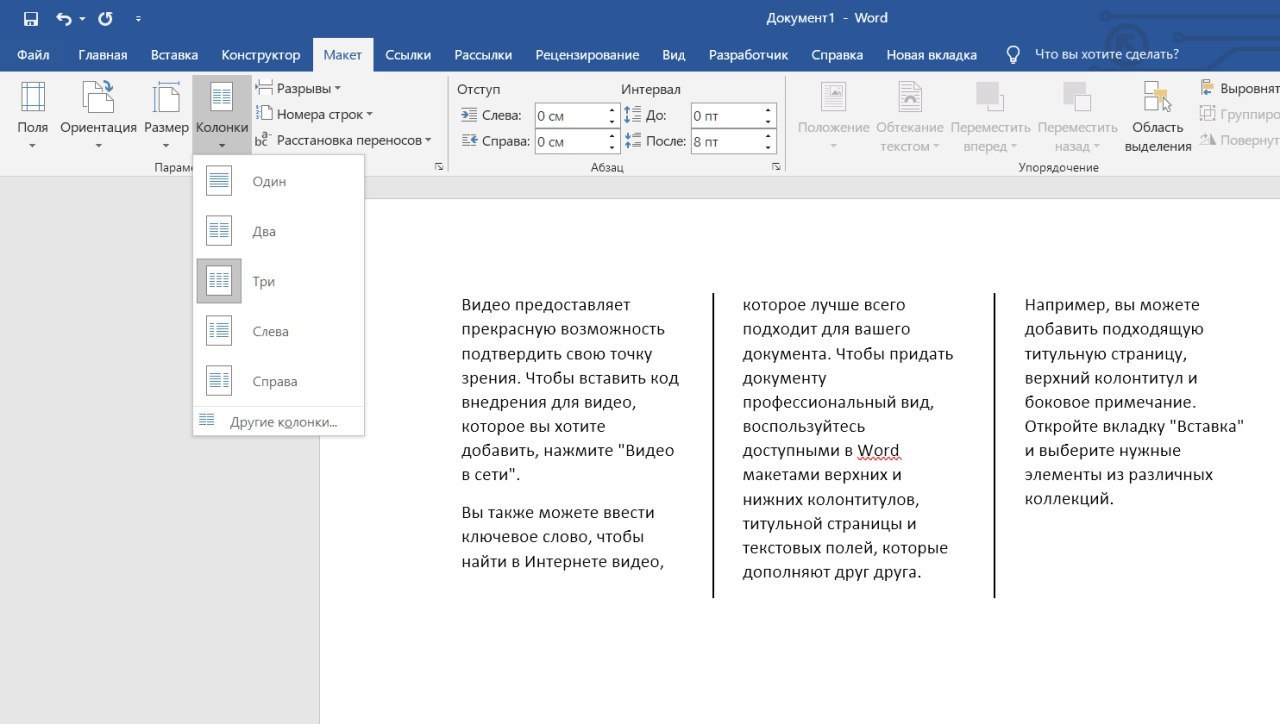Expand the Номера строк dropdown
Image resolution: width=1280 pixels, height=724 pixels.
[x=315, y=114]
